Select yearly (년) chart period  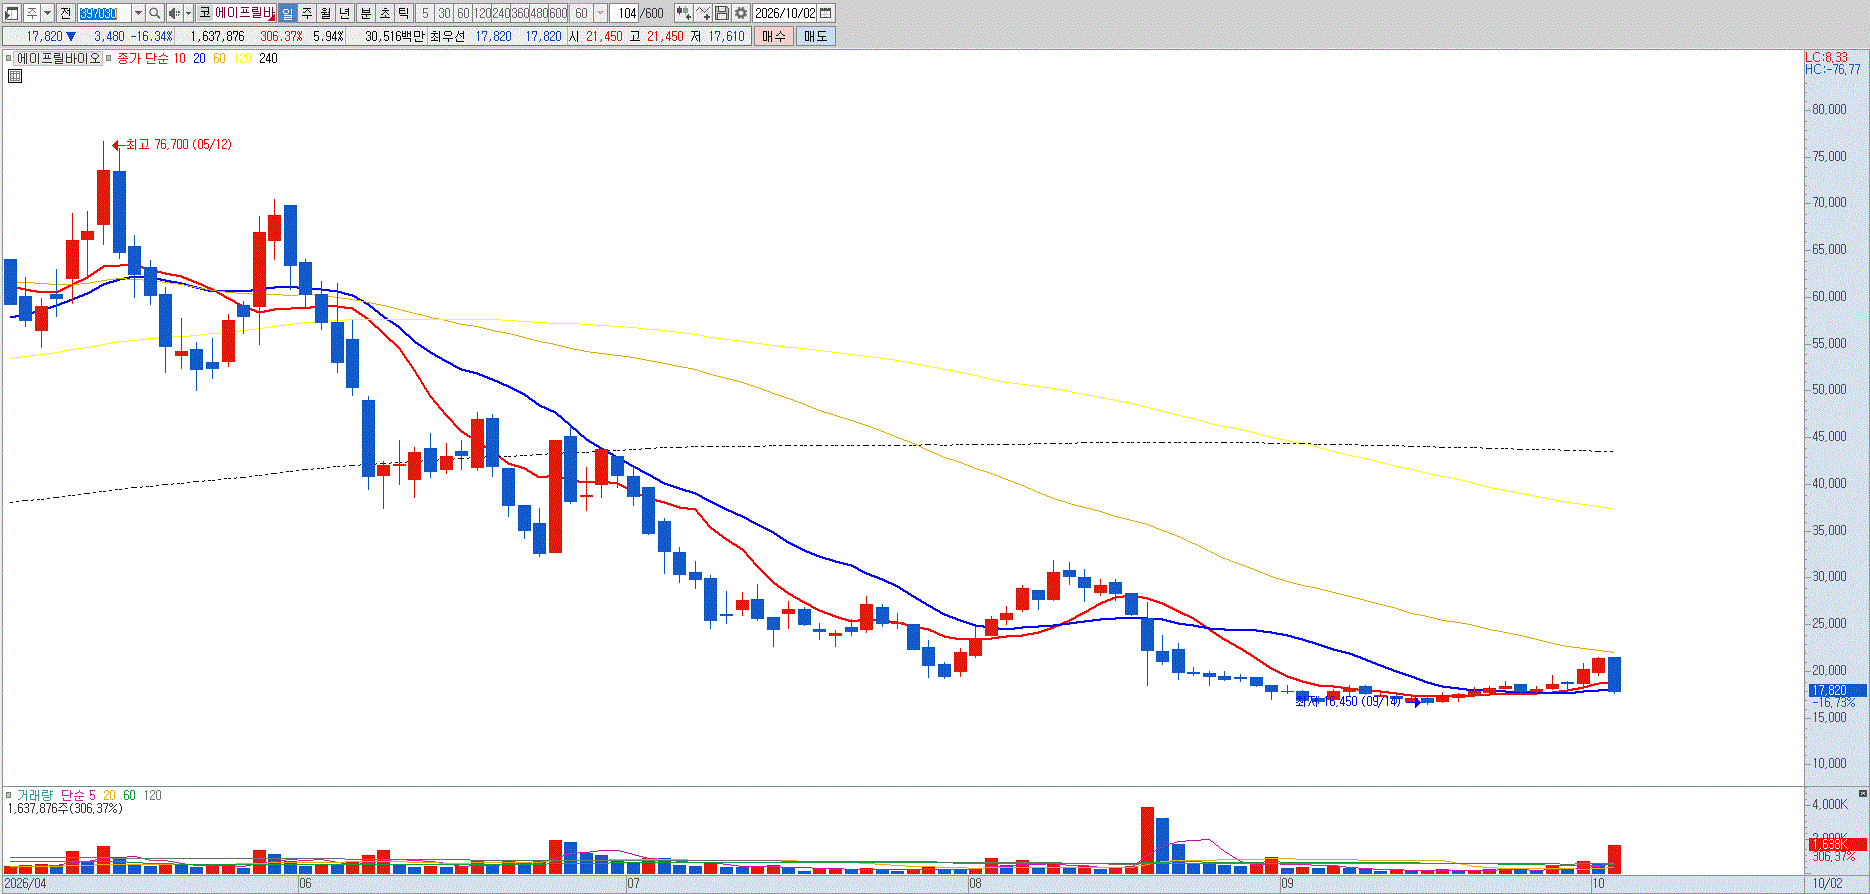pos(345,13)
